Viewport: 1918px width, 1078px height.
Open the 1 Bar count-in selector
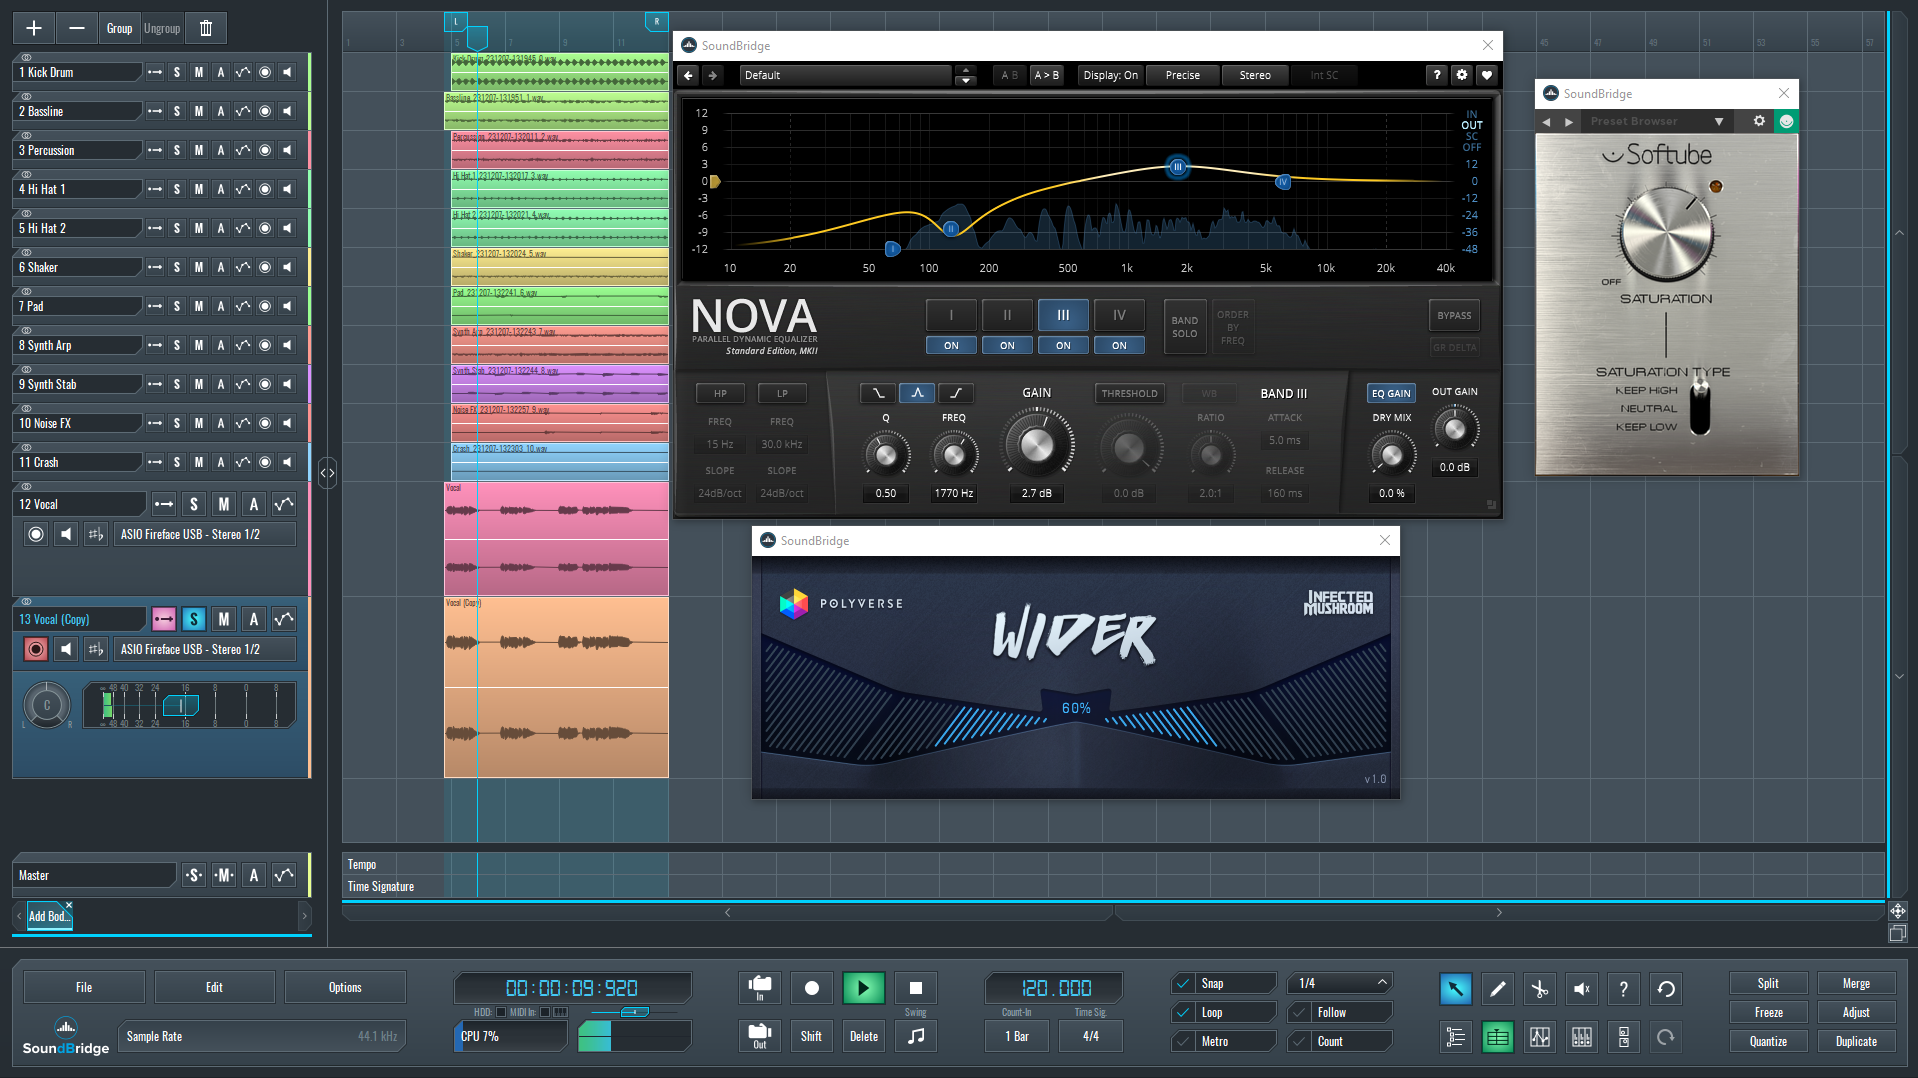click(1017, 1036)
